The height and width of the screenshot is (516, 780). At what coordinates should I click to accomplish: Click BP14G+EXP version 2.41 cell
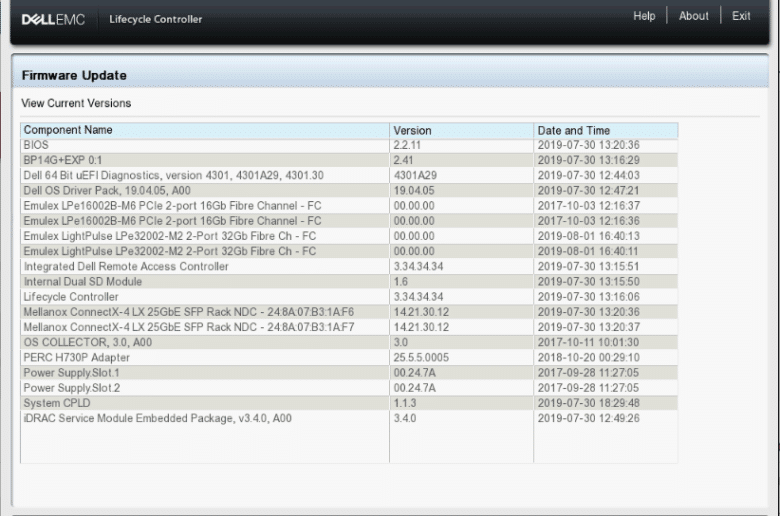point(462,160)
